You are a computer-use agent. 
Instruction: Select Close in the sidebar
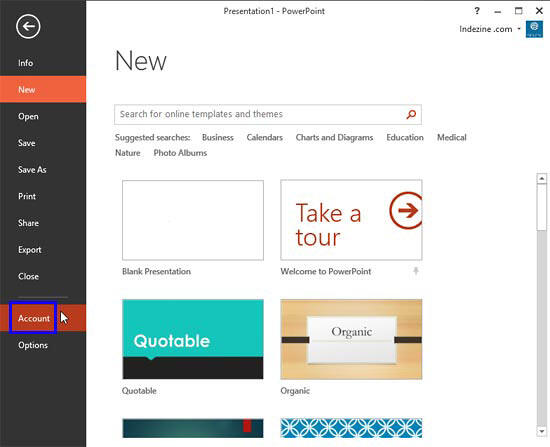pos(43,276)
